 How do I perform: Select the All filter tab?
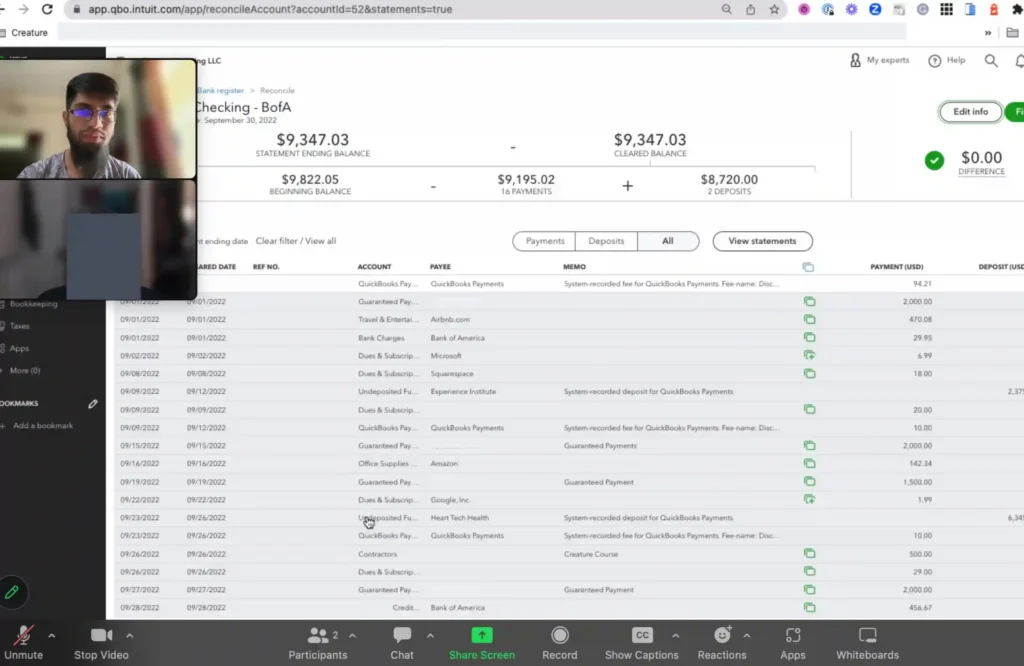tap(667, 241)
